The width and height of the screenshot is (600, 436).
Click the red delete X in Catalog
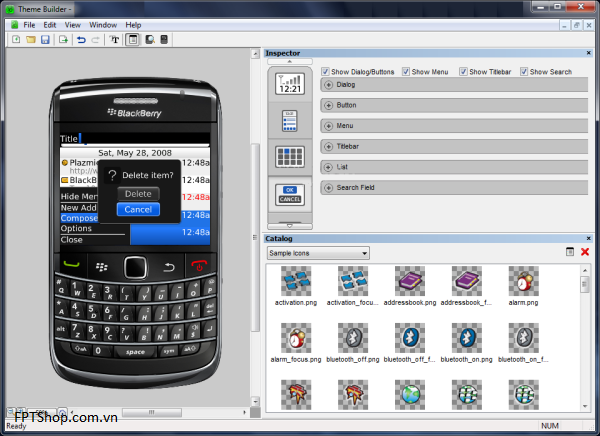[585, 252]
